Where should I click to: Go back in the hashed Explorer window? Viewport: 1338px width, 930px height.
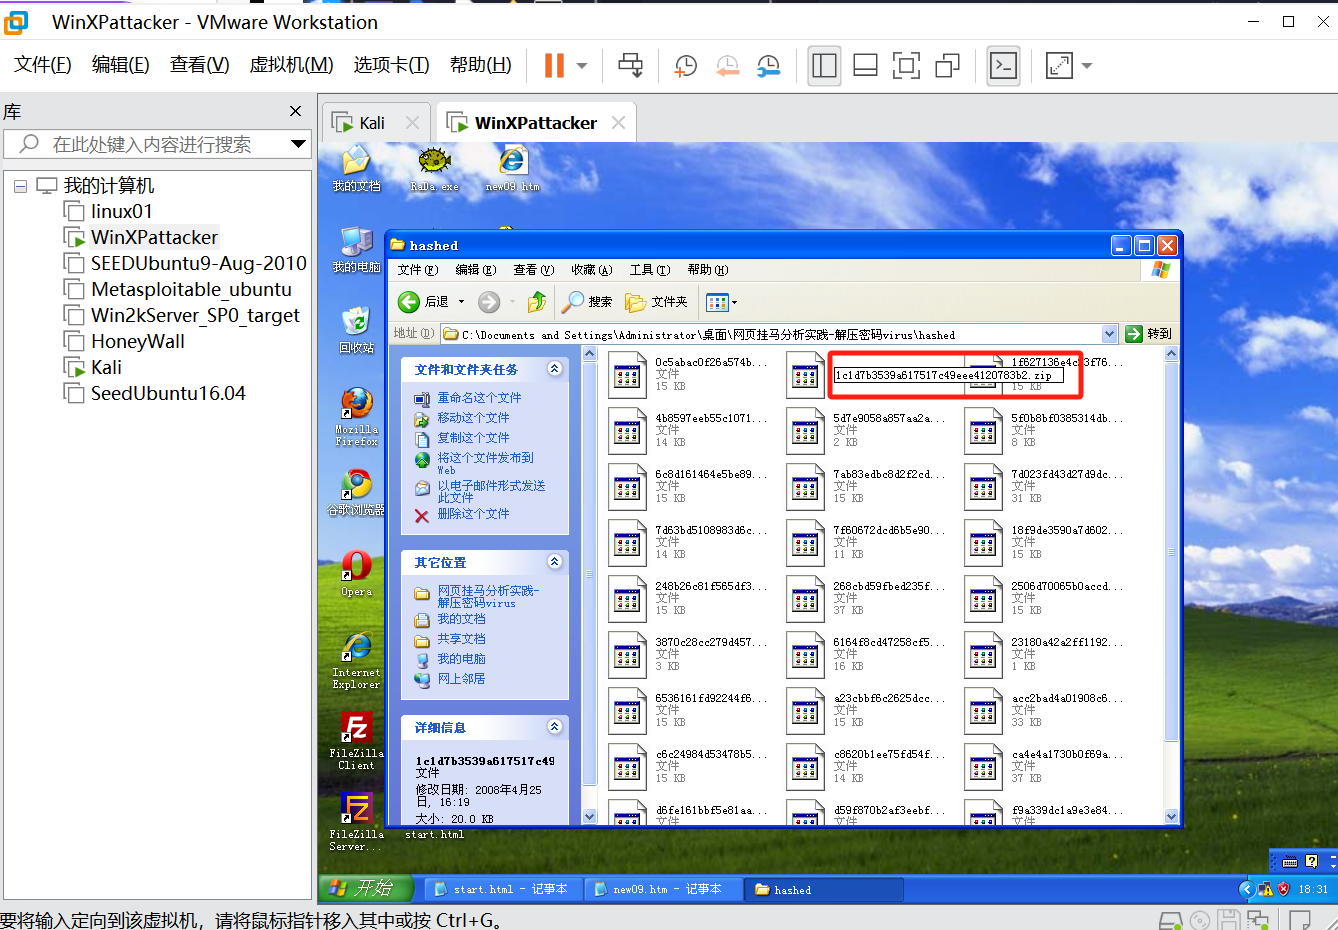[423, 302]
